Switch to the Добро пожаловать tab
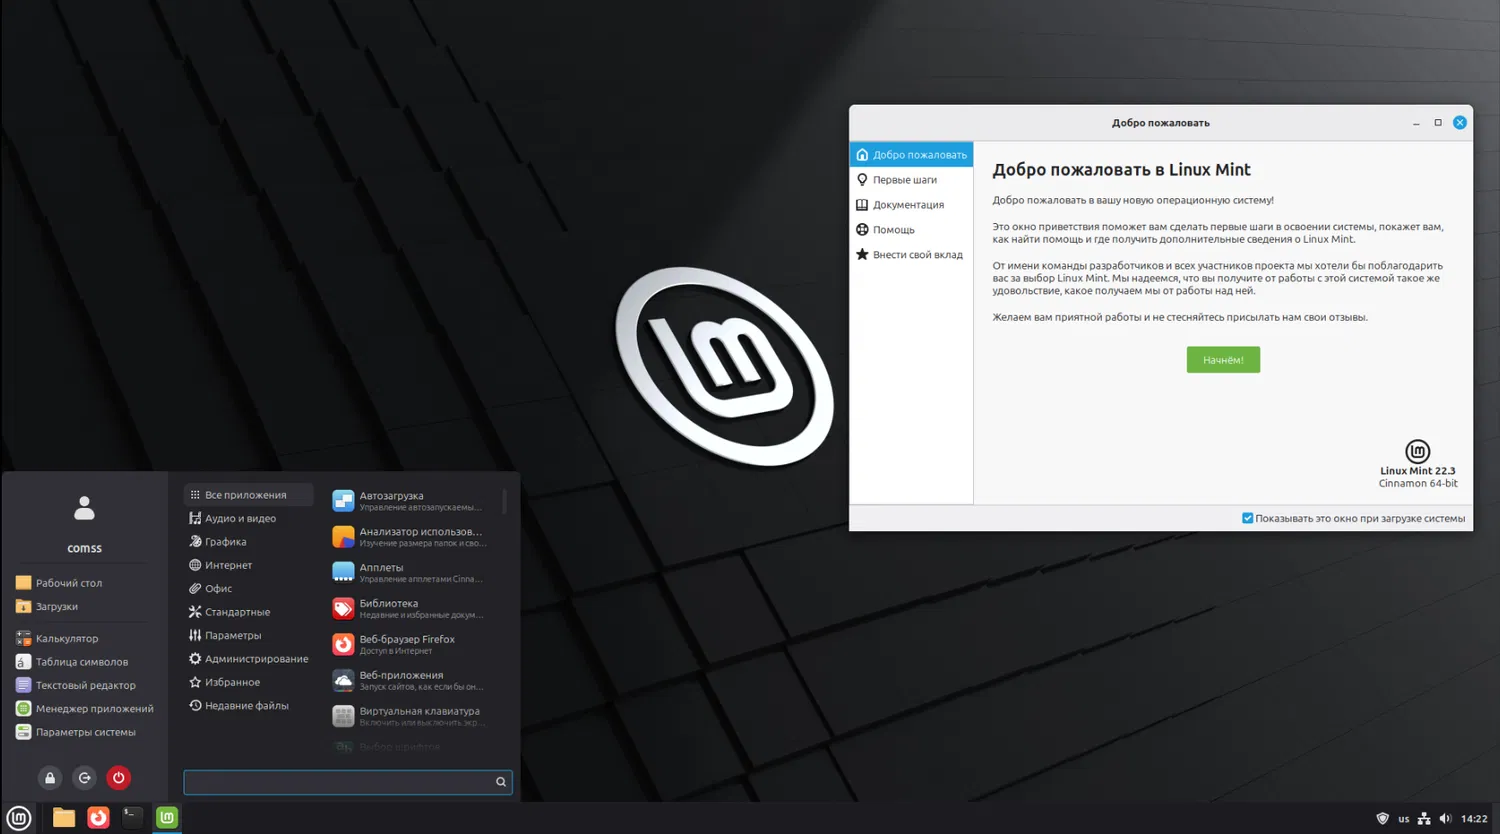Screen dimensions: 1500x834 click(x=911, y=155)
